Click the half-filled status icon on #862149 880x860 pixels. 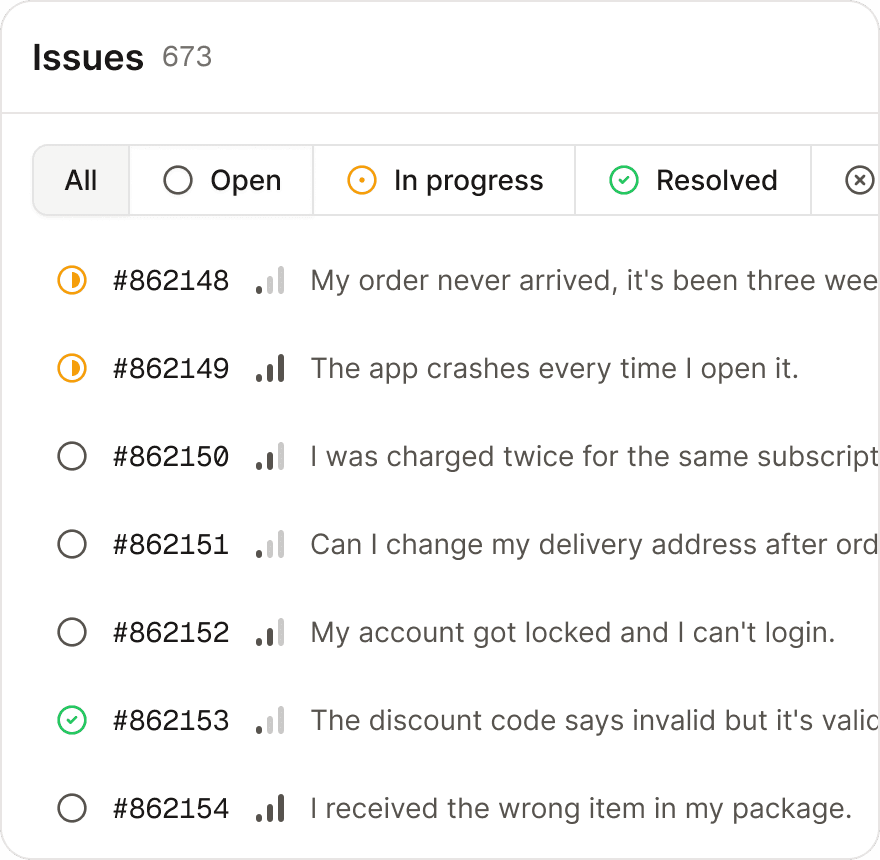click(x=72, y=368)
